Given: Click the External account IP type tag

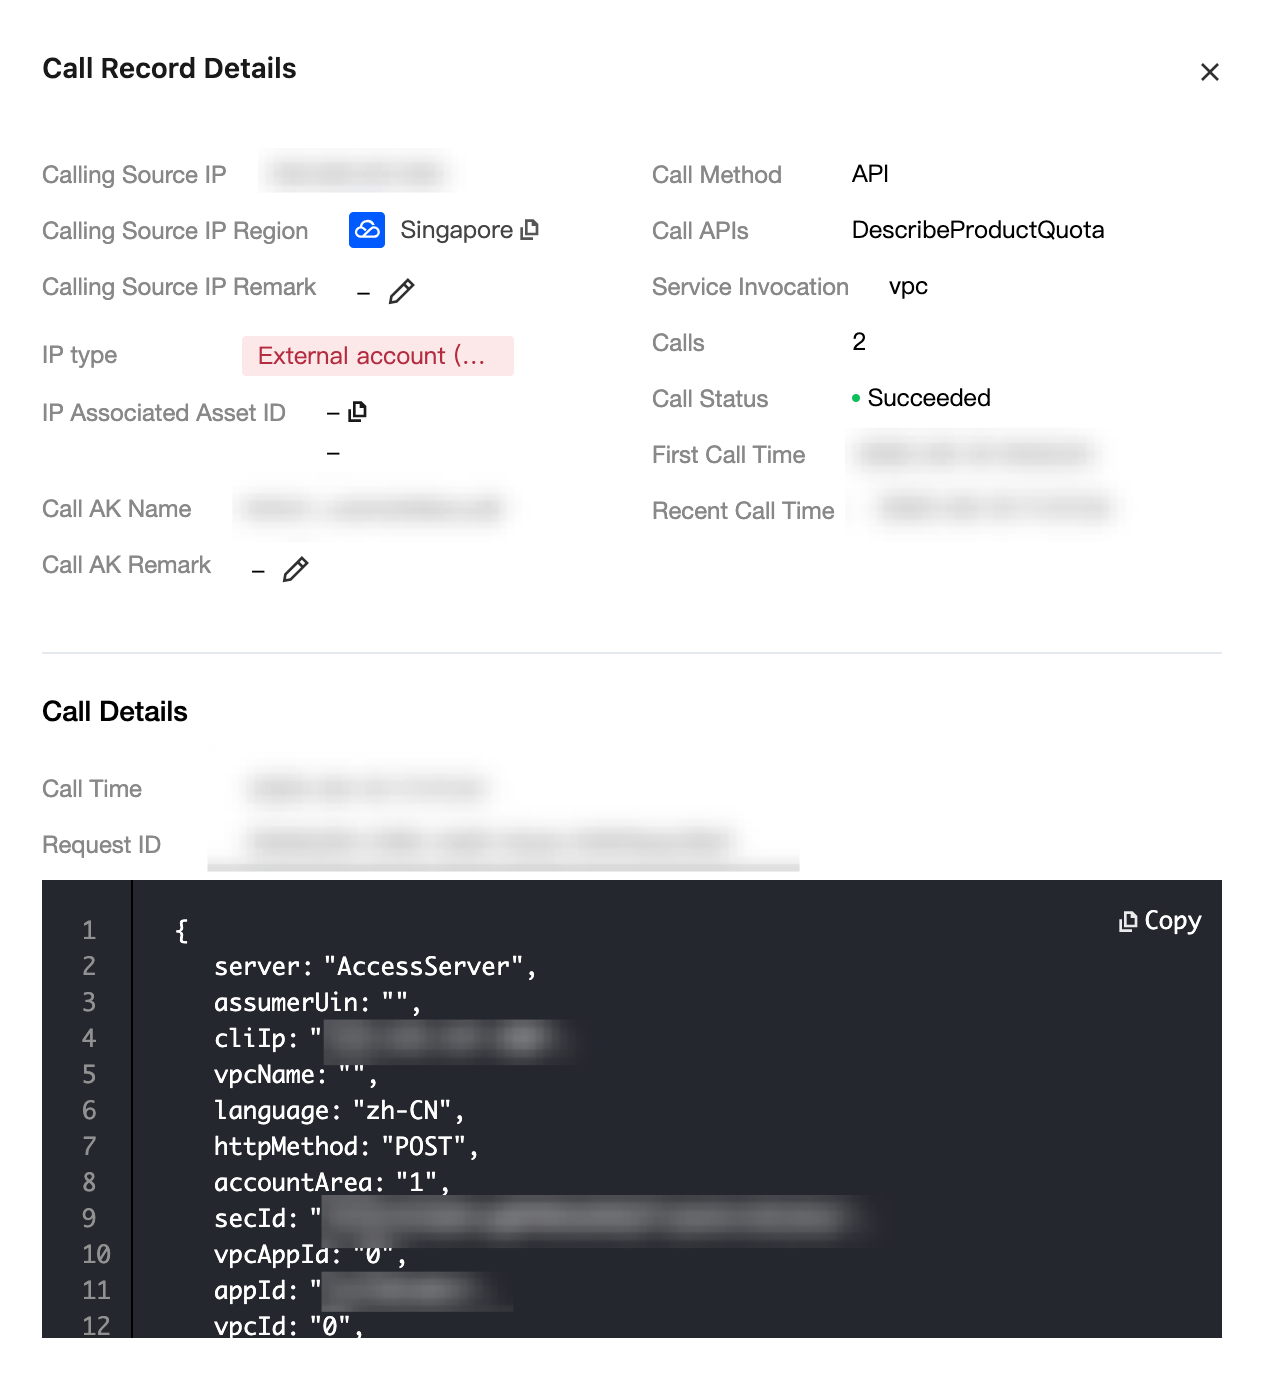Looking at the screenshot, I should pos(377,356).
